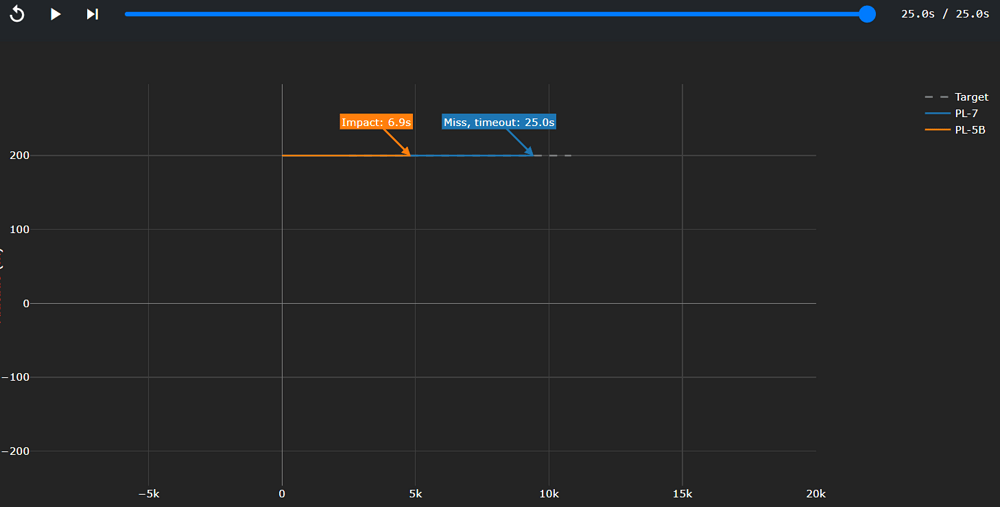Click the 20k x-axis tick label
Viewport: 1000px width, 507px height.
(815, 493)
